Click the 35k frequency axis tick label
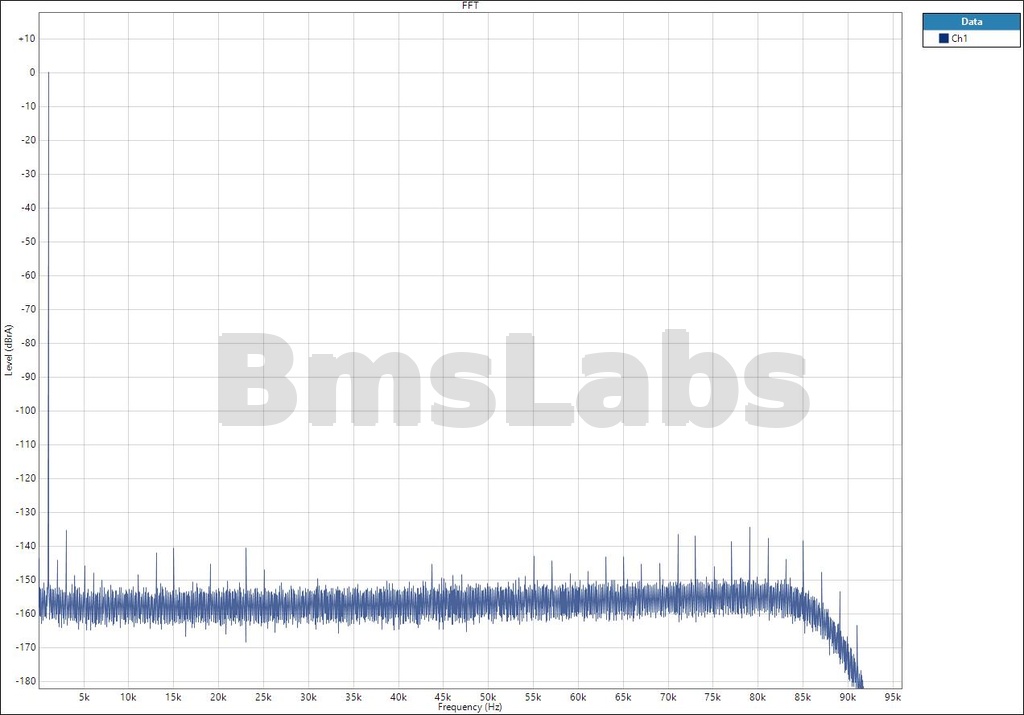The image size is (1024, 715). click(353, 697)
